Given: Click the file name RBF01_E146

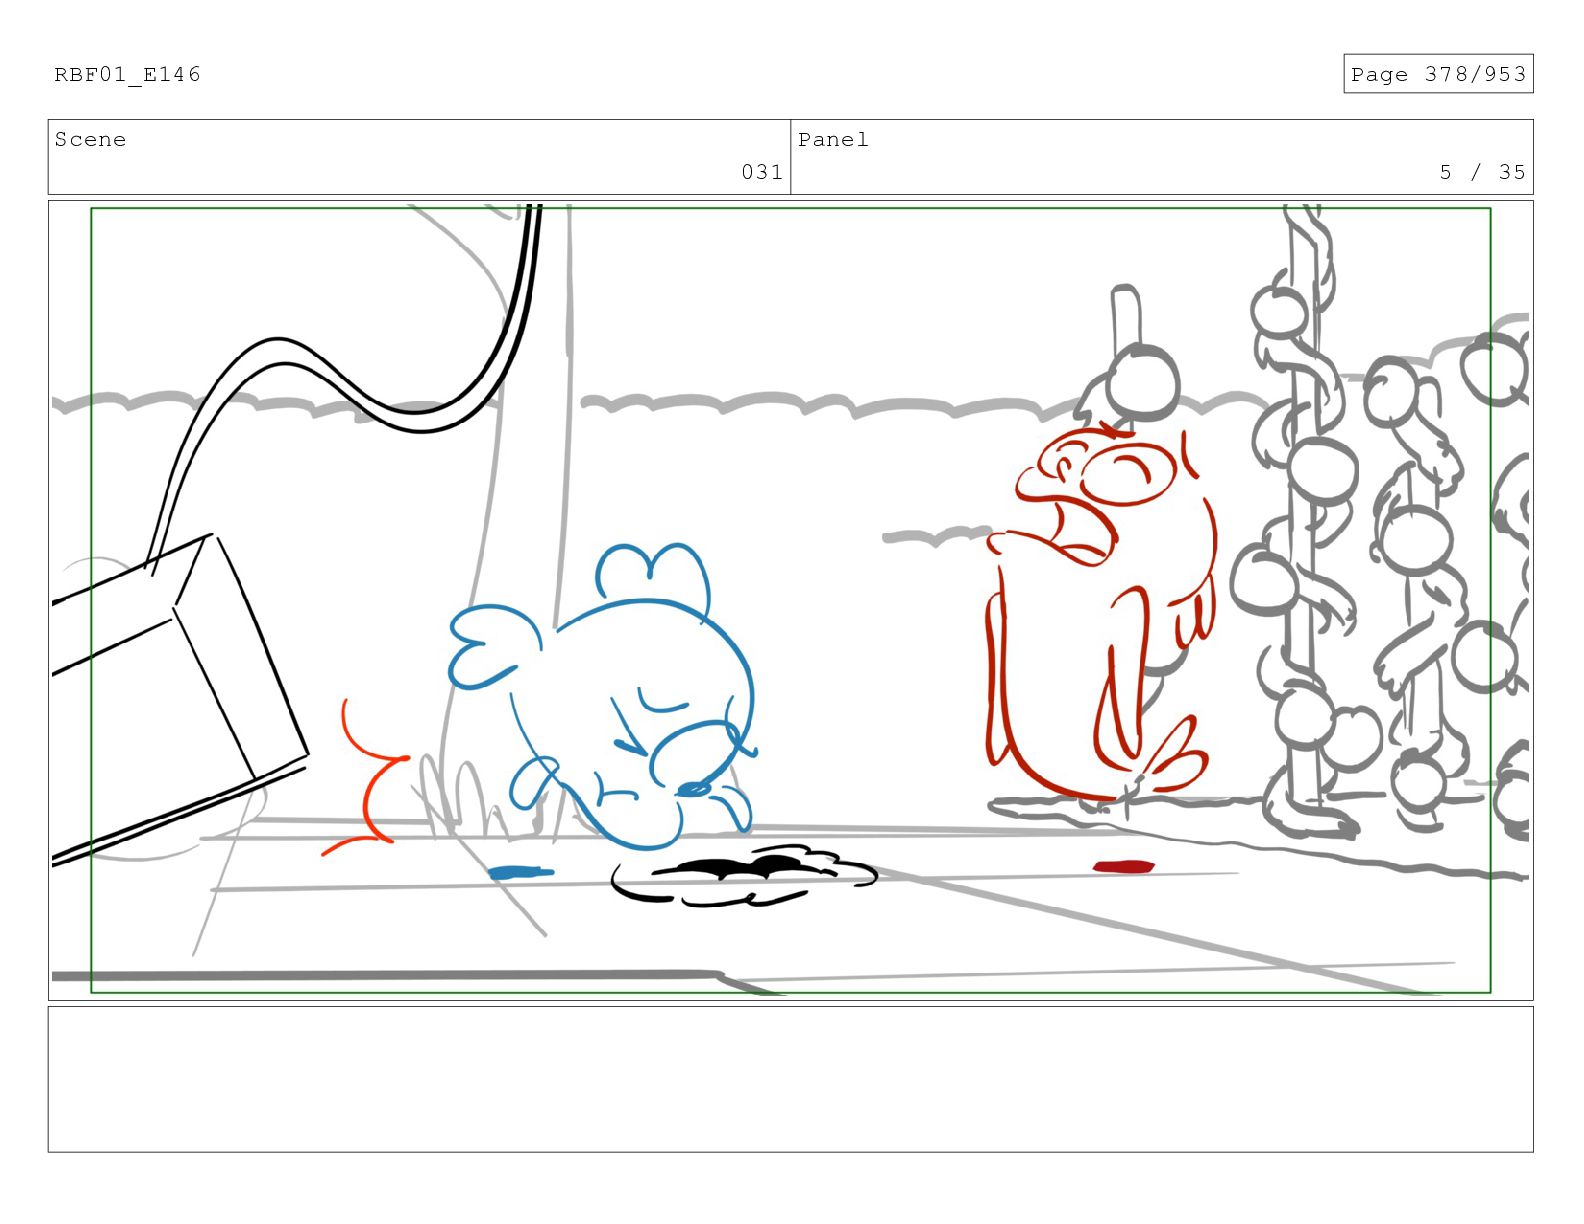Looking at the screenshot, I should point(127,74).
